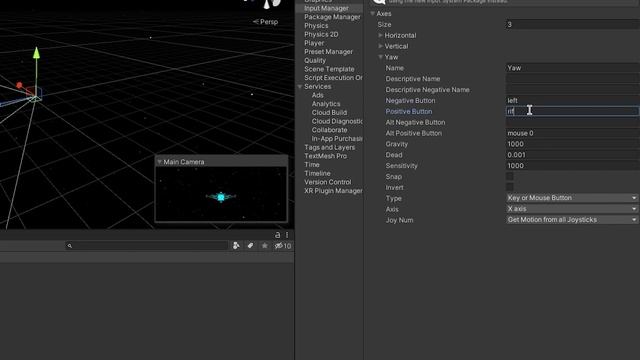Viewport: 640px width, 360px height.
Task: Select Analytics under Services
Action: pos(326,104)
